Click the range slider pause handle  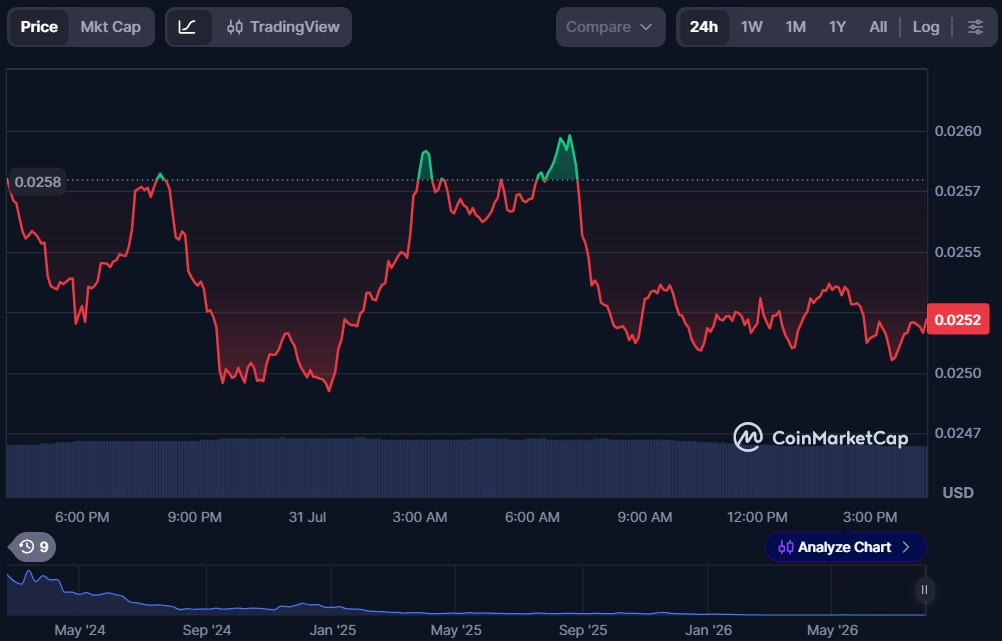tap(924, 590)
